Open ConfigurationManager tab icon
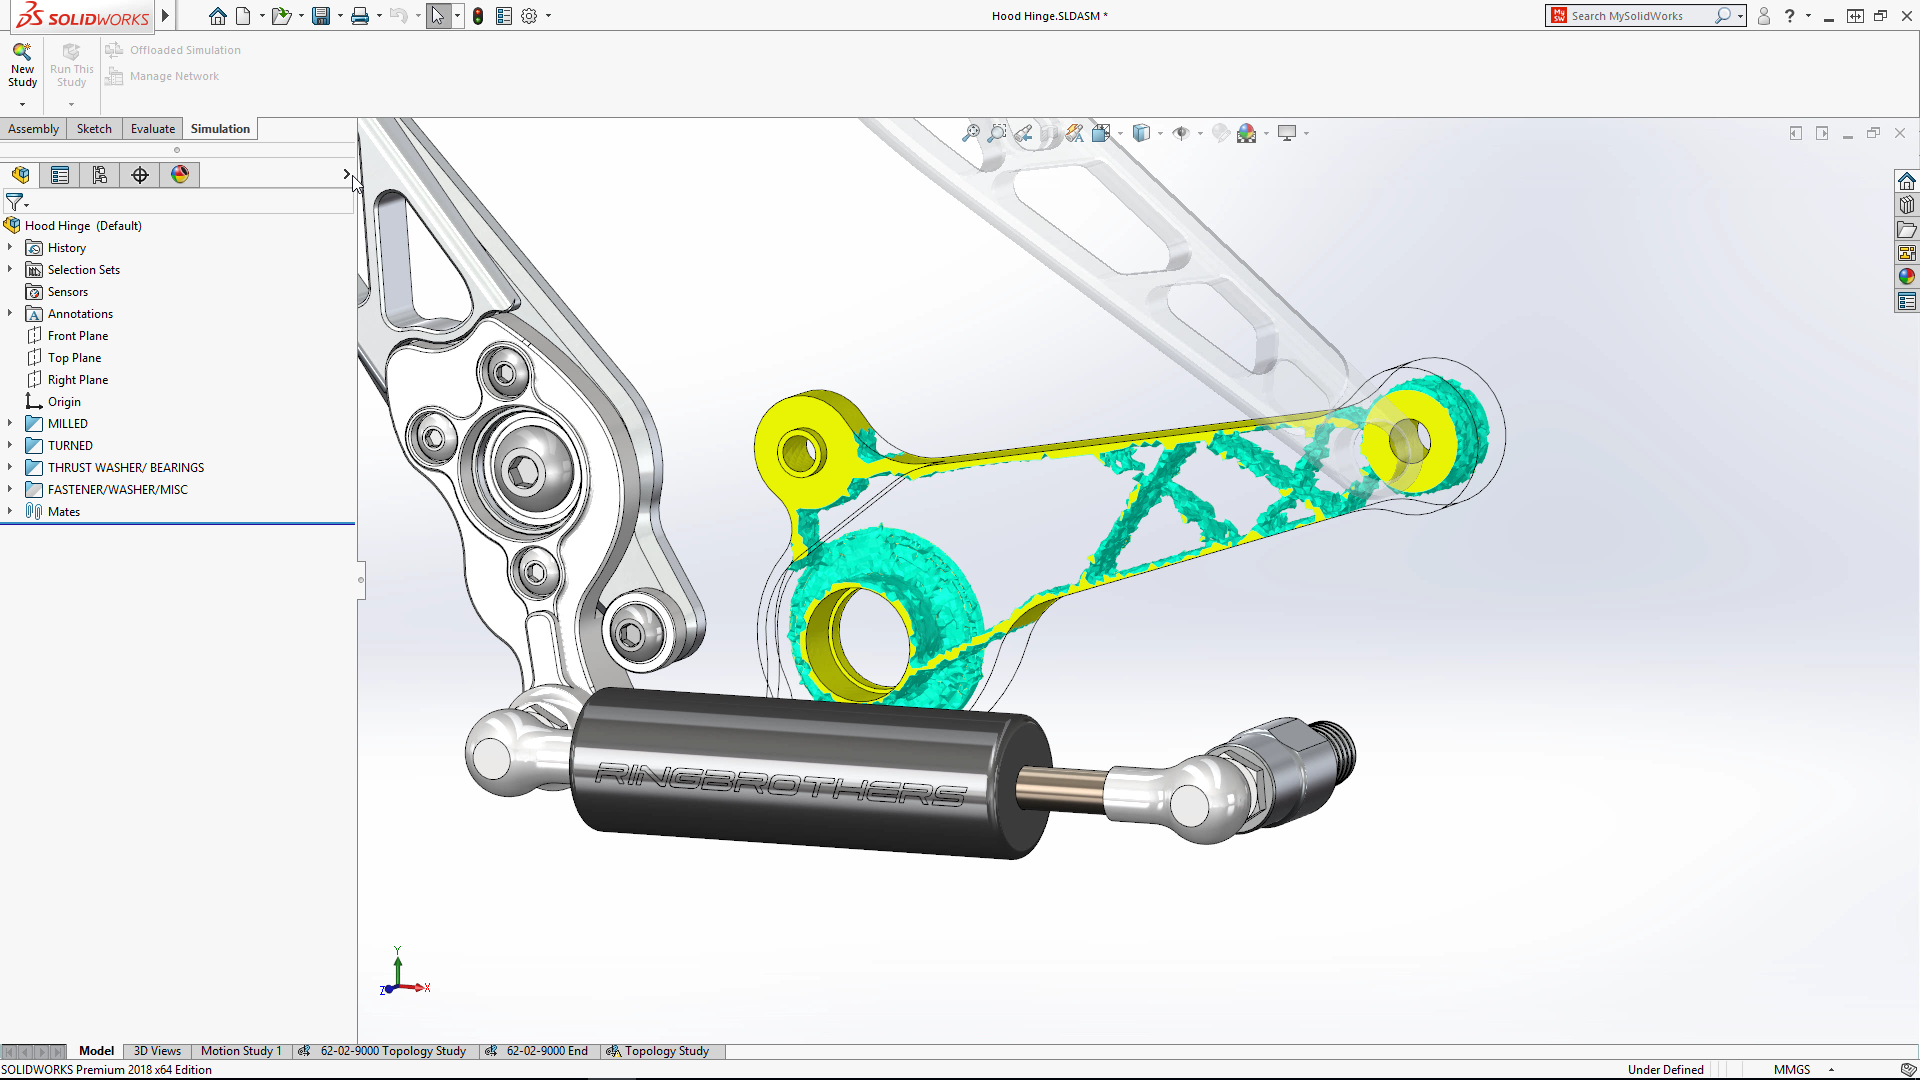Viewport: 1920px width, 1080px height. pos(100,175)
